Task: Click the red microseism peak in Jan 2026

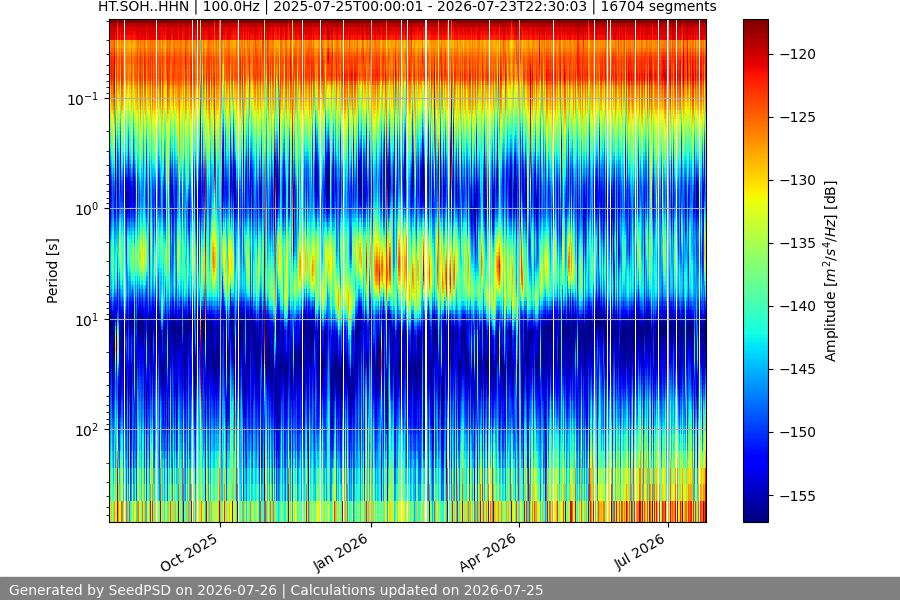Action: [379, 268]
